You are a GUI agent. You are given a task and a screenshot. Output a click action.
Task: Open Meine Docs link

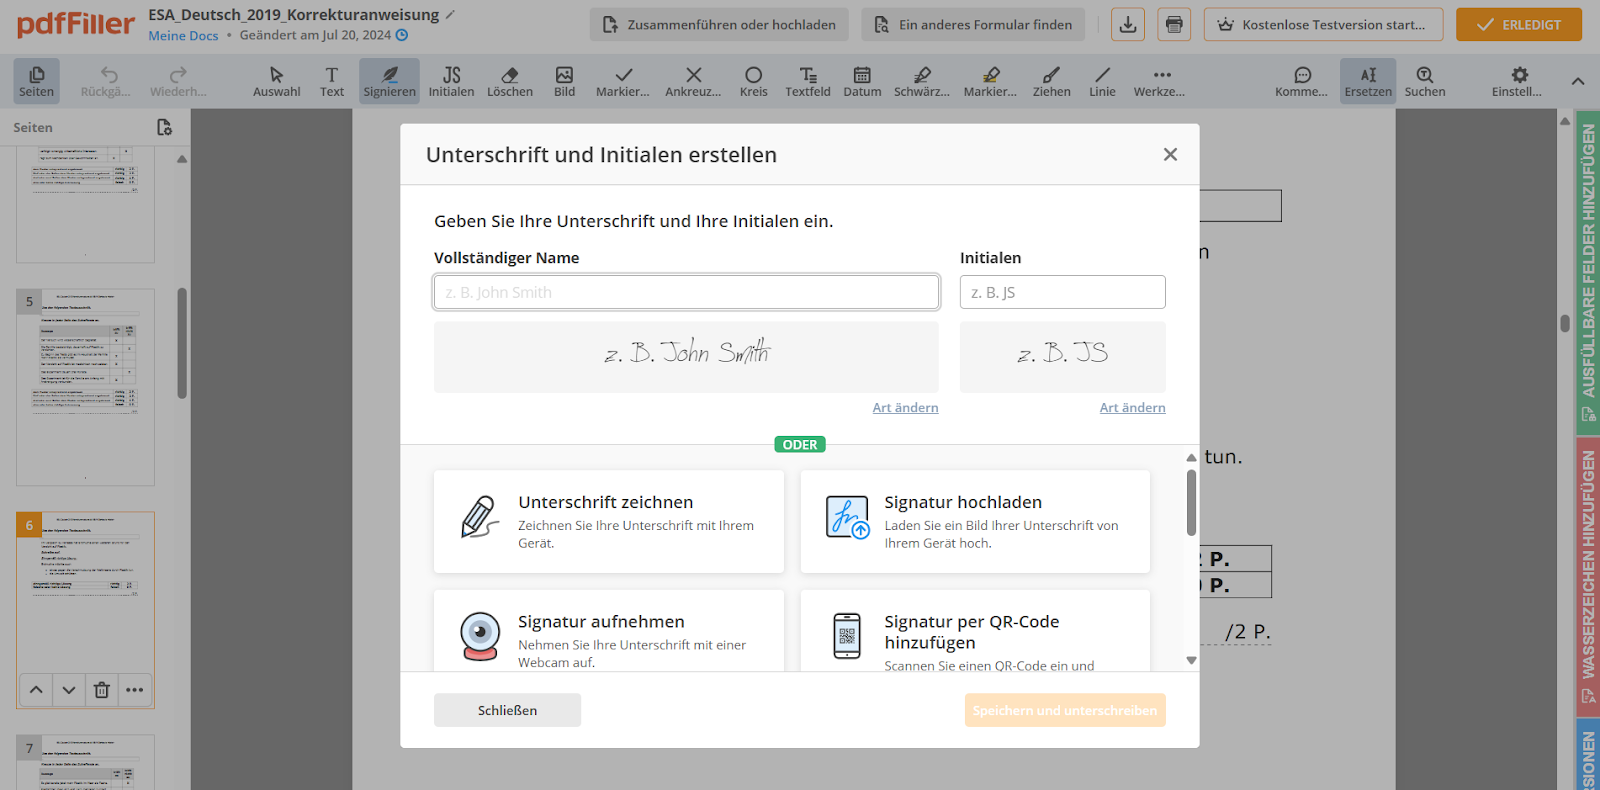click(x=183, y=36)
